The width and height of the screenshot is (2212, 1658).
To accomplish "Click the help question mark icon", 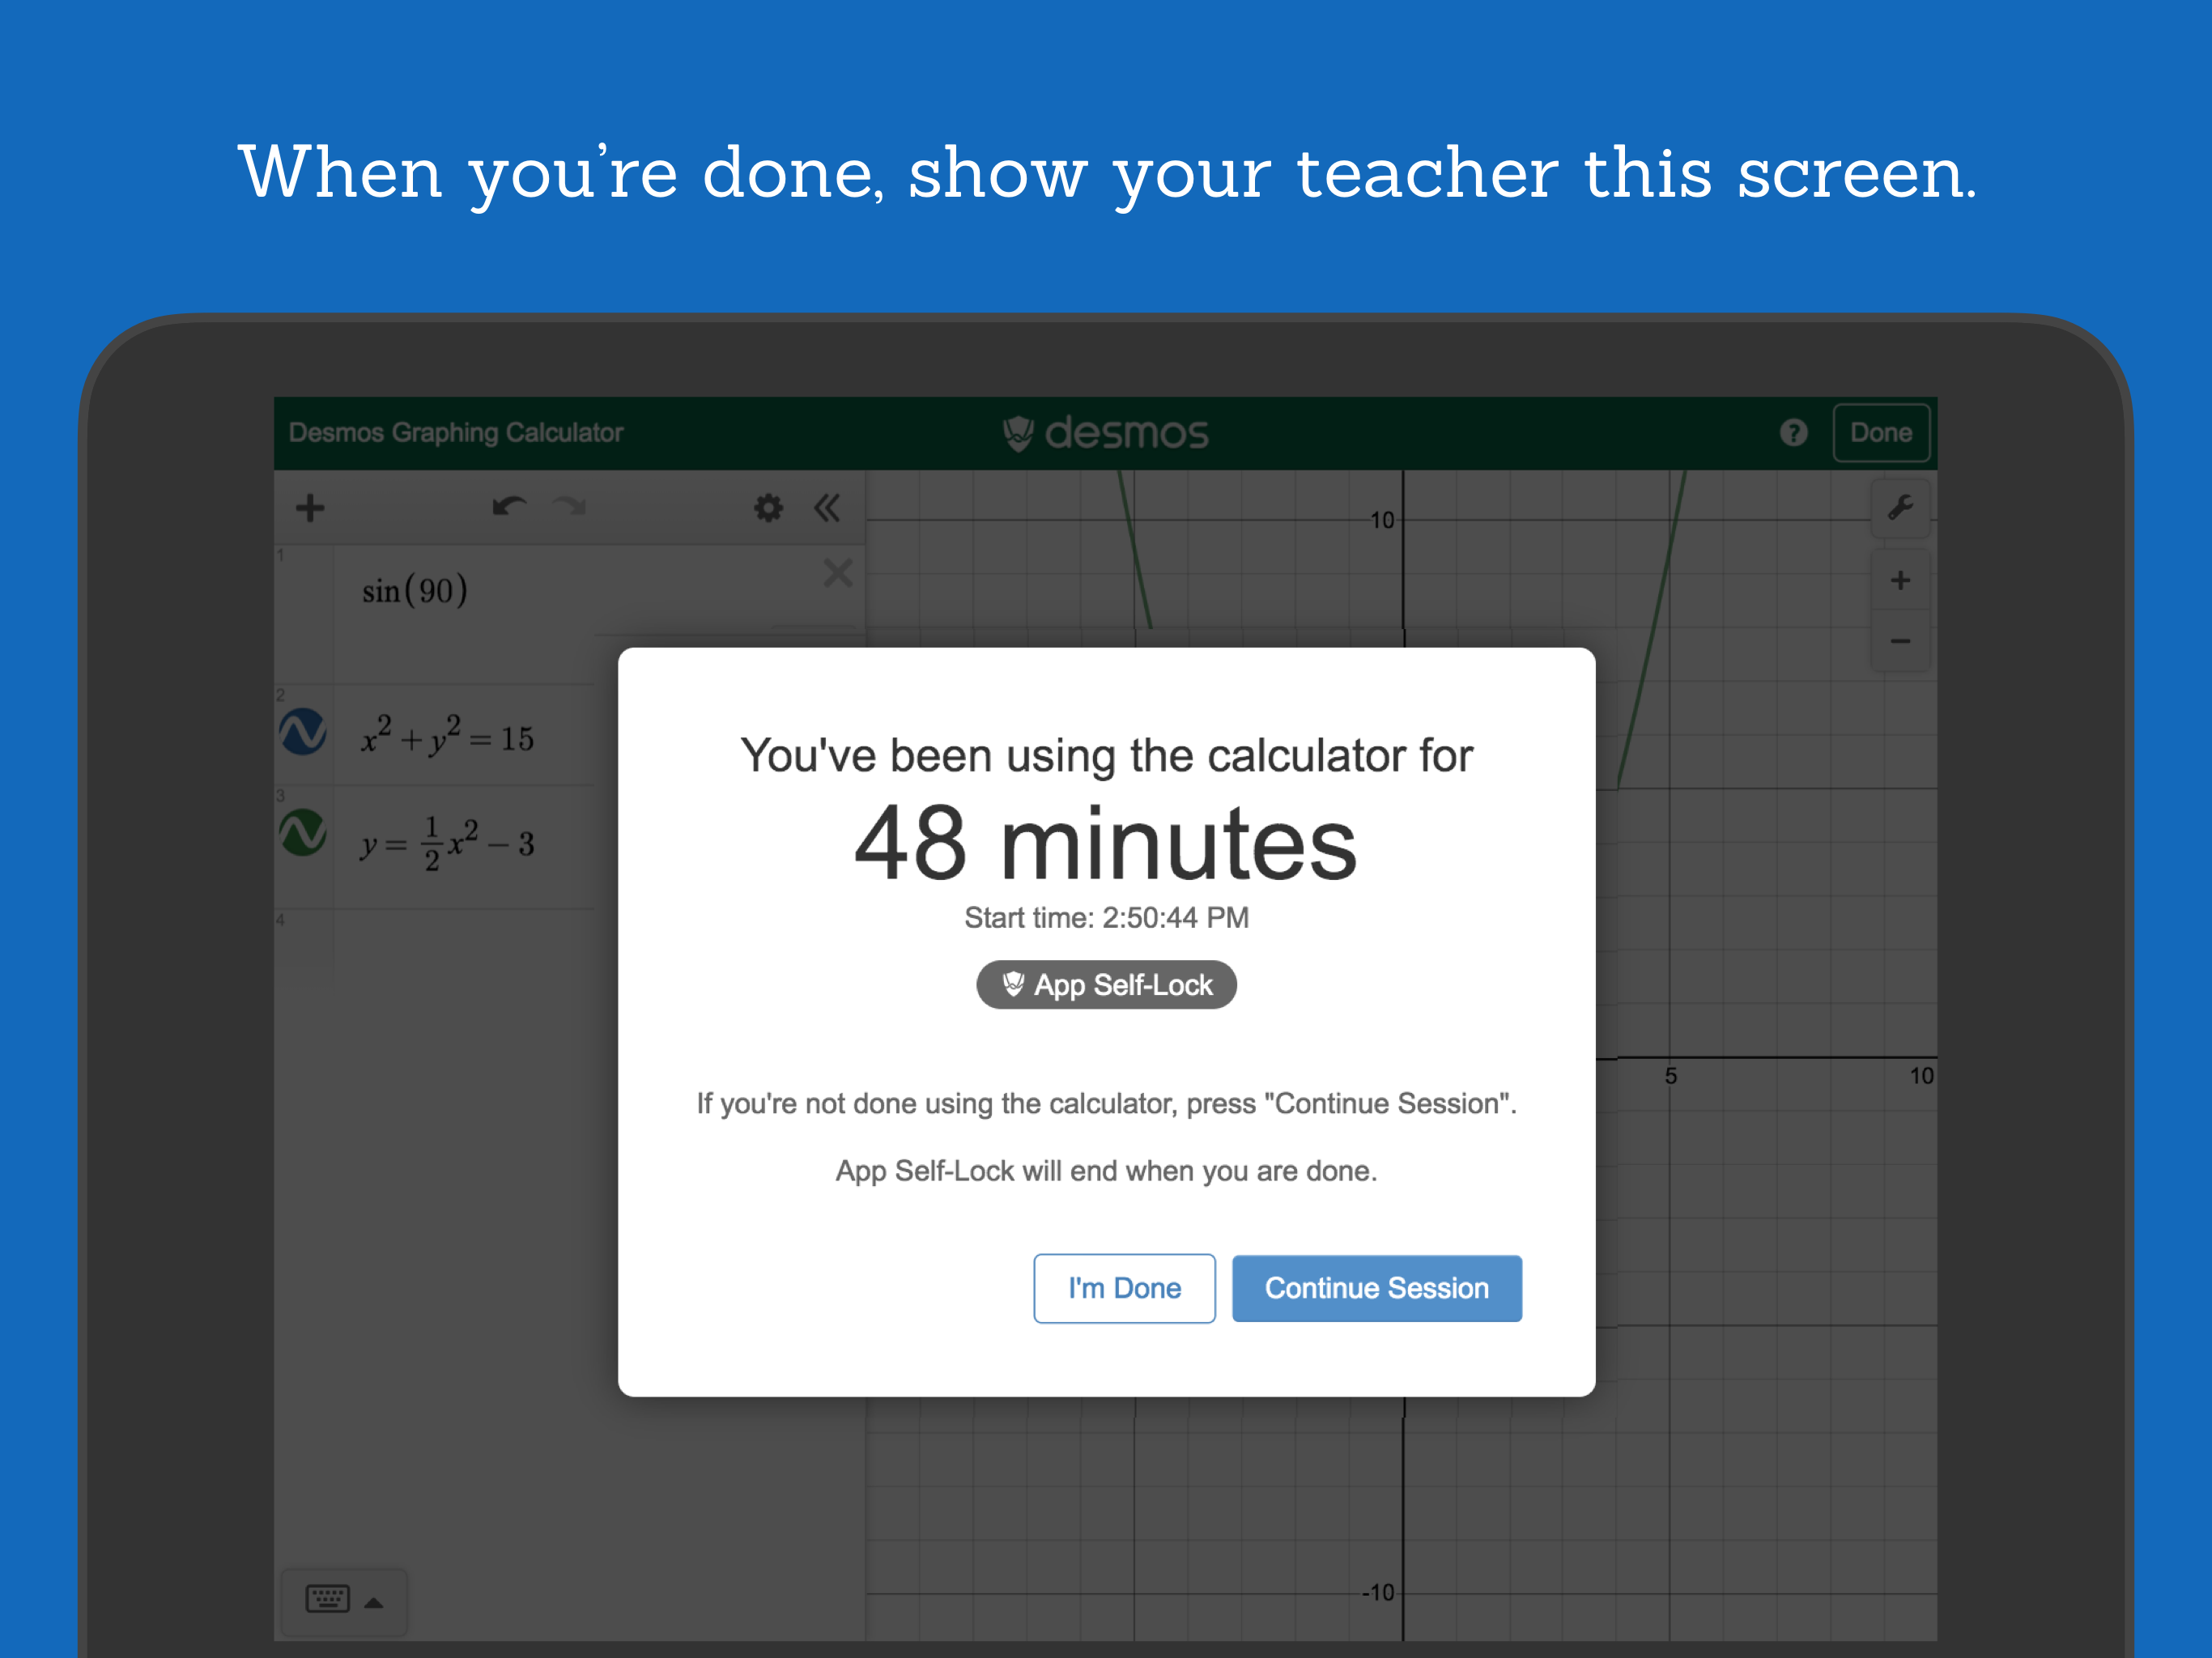I will pos(1793,432).
